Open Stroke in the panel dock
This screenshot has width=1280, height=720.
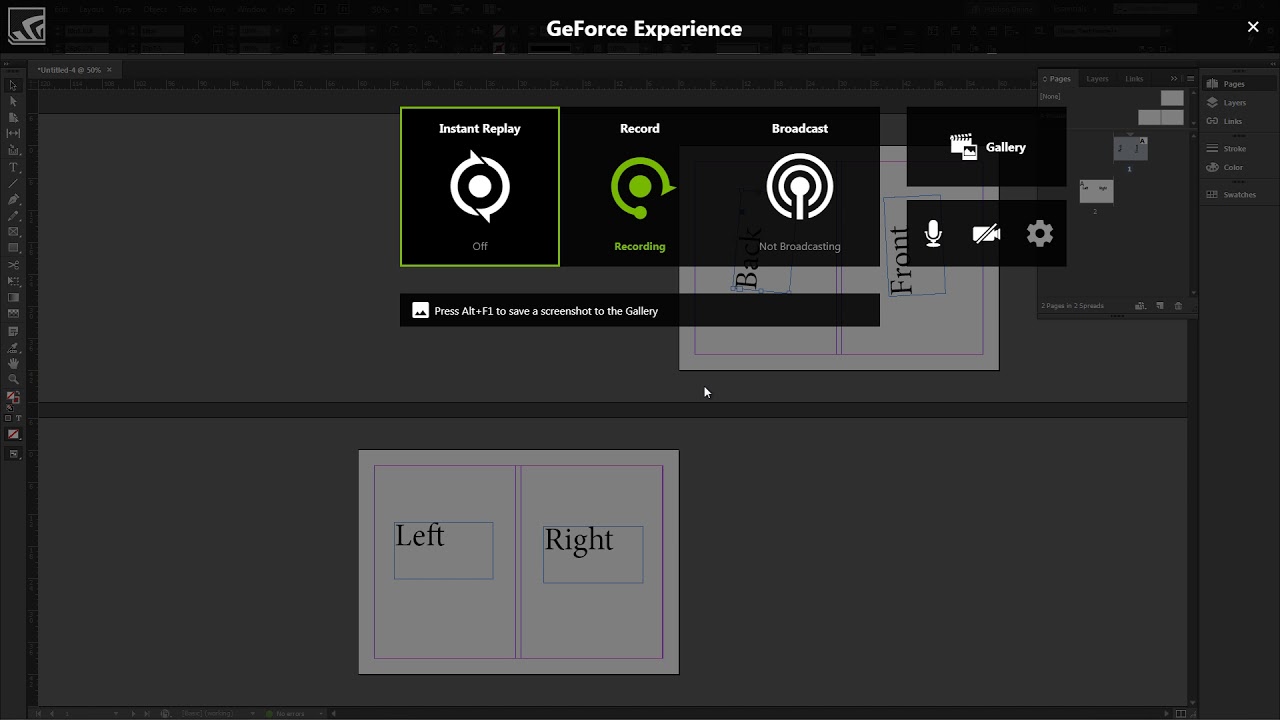(x=1237, y=149)
